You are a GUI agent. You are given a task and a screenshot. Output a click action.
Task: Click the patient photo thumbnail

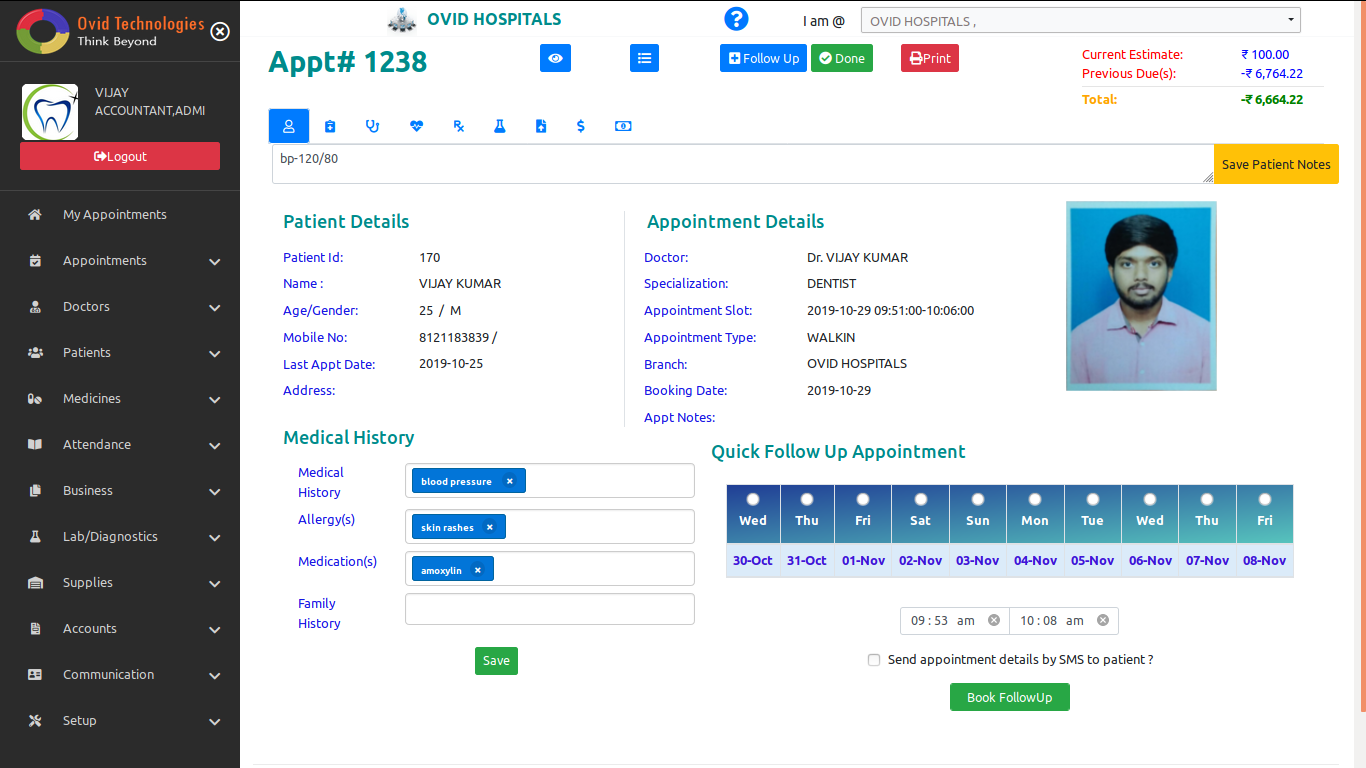click(1141, 296)
